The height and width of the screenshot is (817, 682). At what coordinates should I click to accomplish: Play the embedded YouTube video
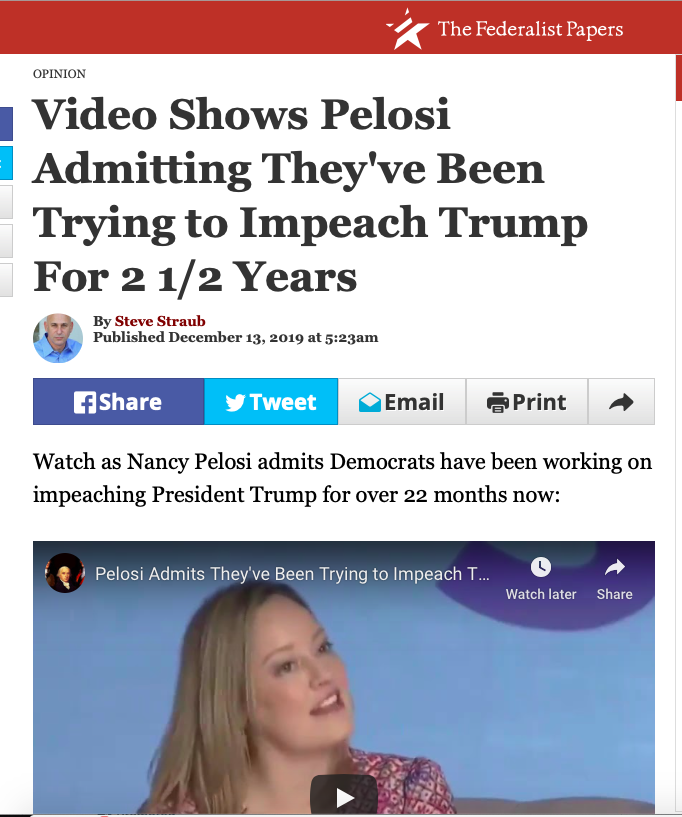click(x=344, y=796)
